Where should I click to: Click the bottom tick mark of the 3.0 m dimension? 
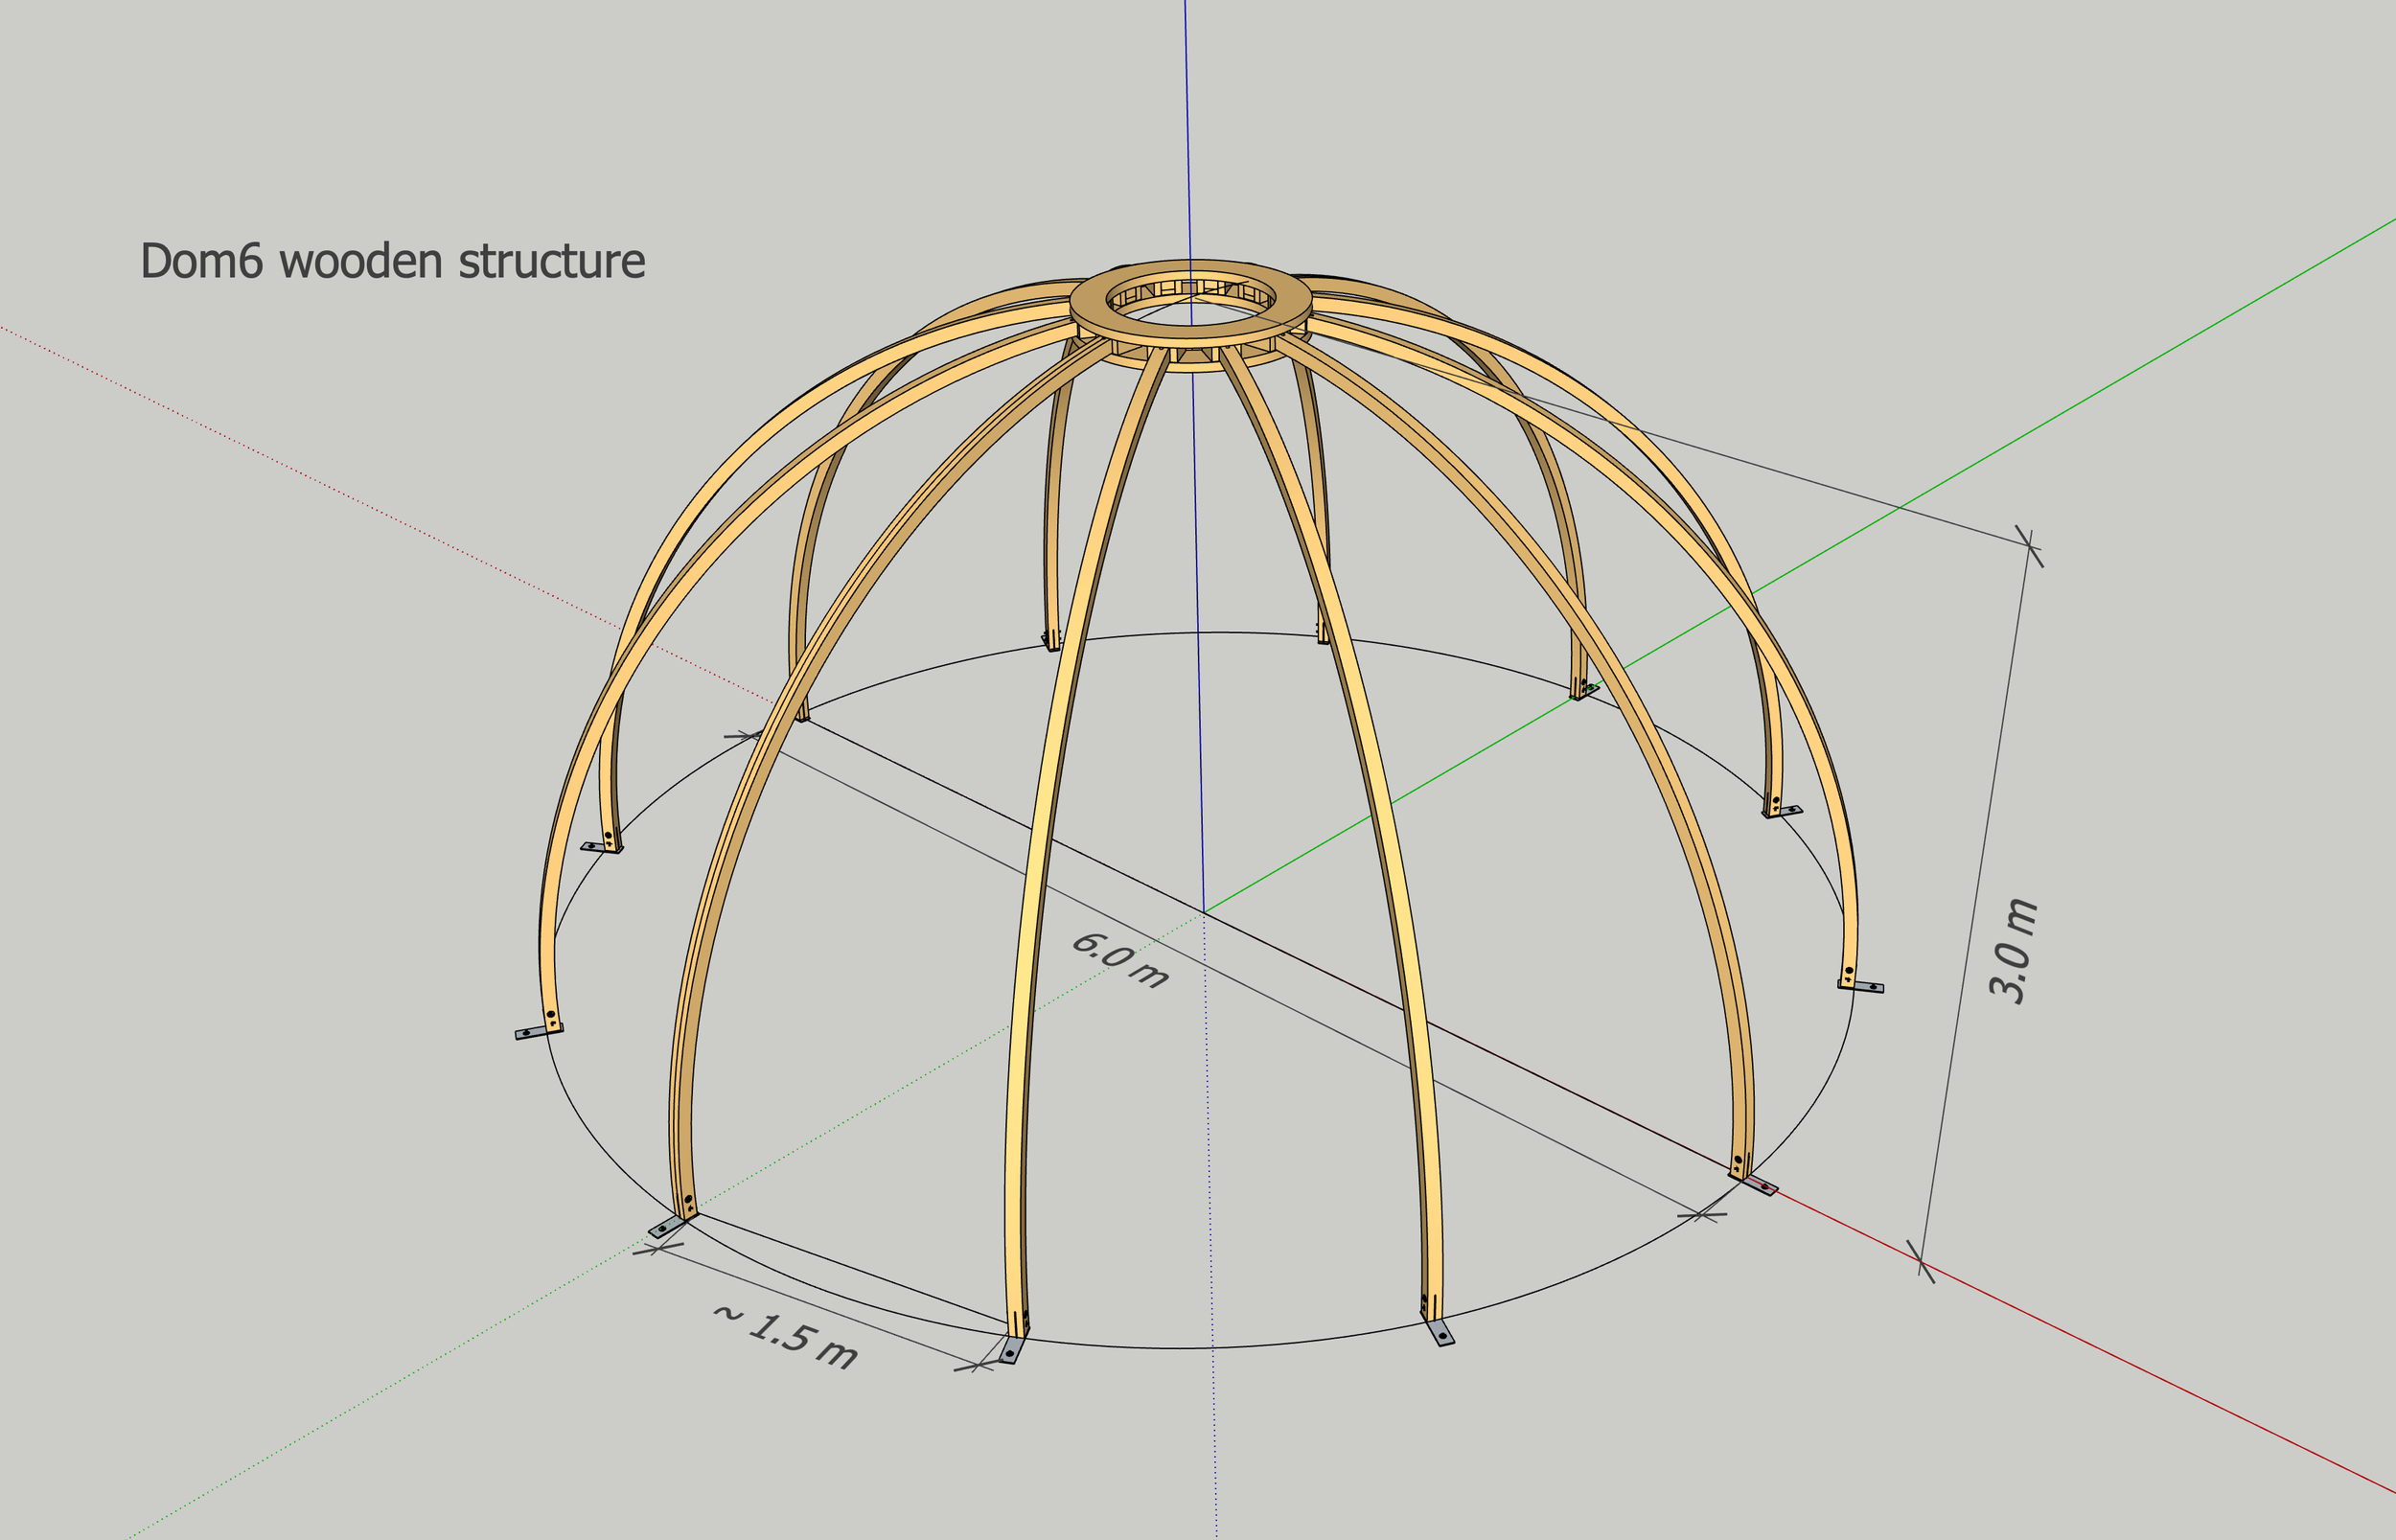(1921, 1262)
